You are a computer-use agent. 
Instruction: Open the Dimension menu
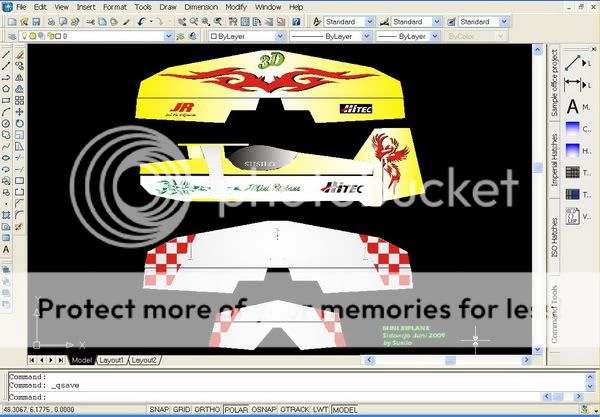click(x=201, y=7)
